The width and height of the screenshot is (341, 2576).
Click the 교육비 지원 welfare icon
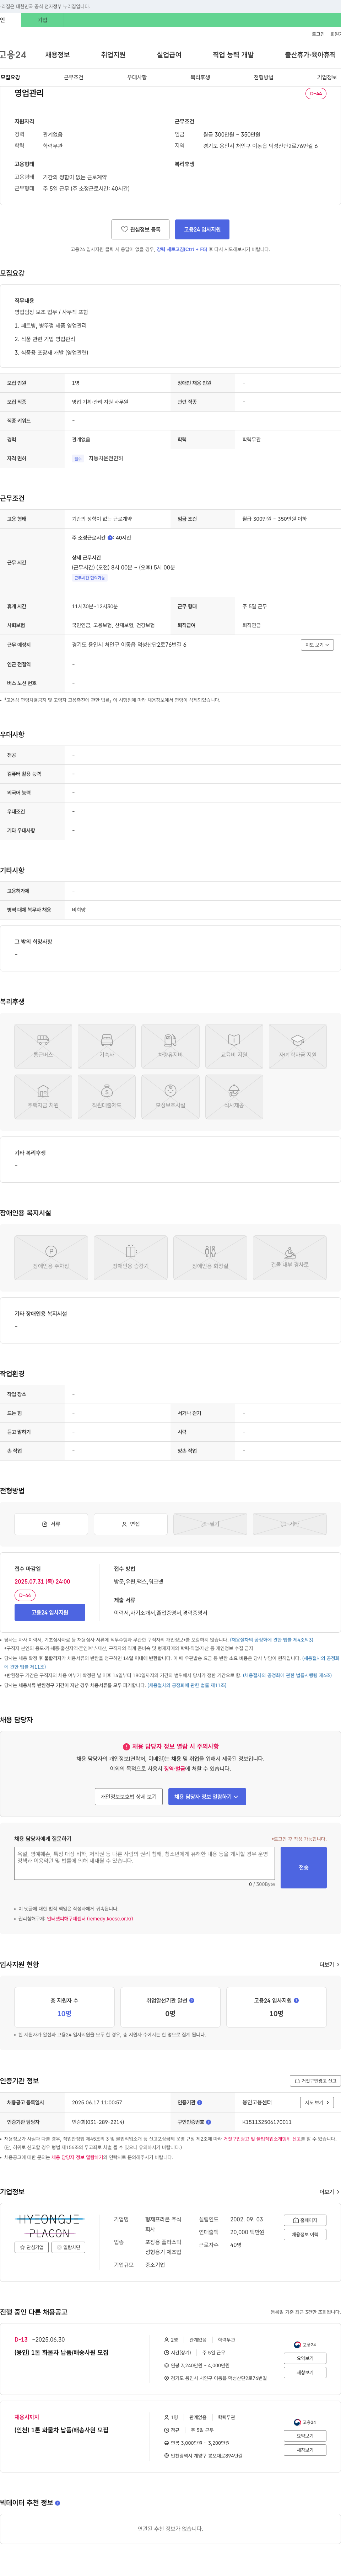(234, 1046)
